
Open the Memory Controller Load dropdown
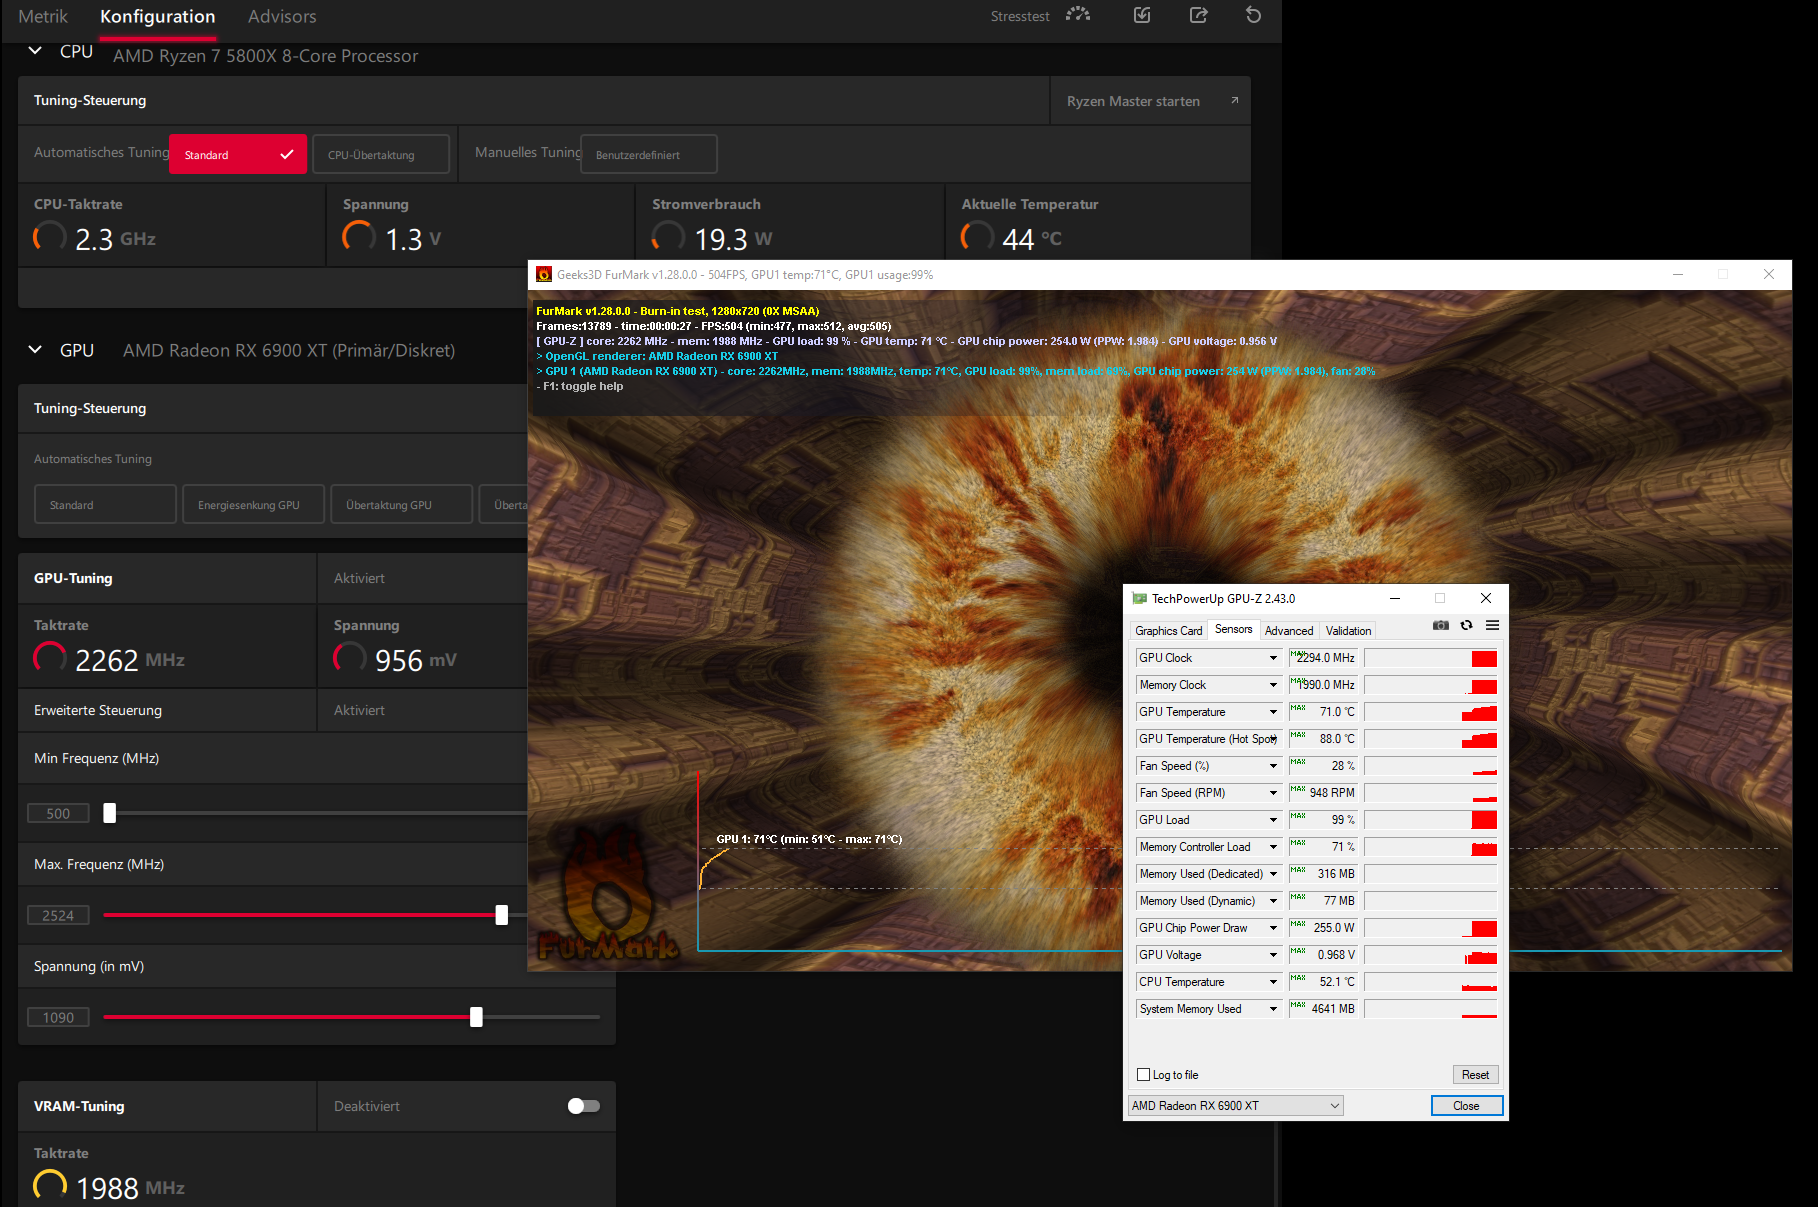[x=1273, y=847]
